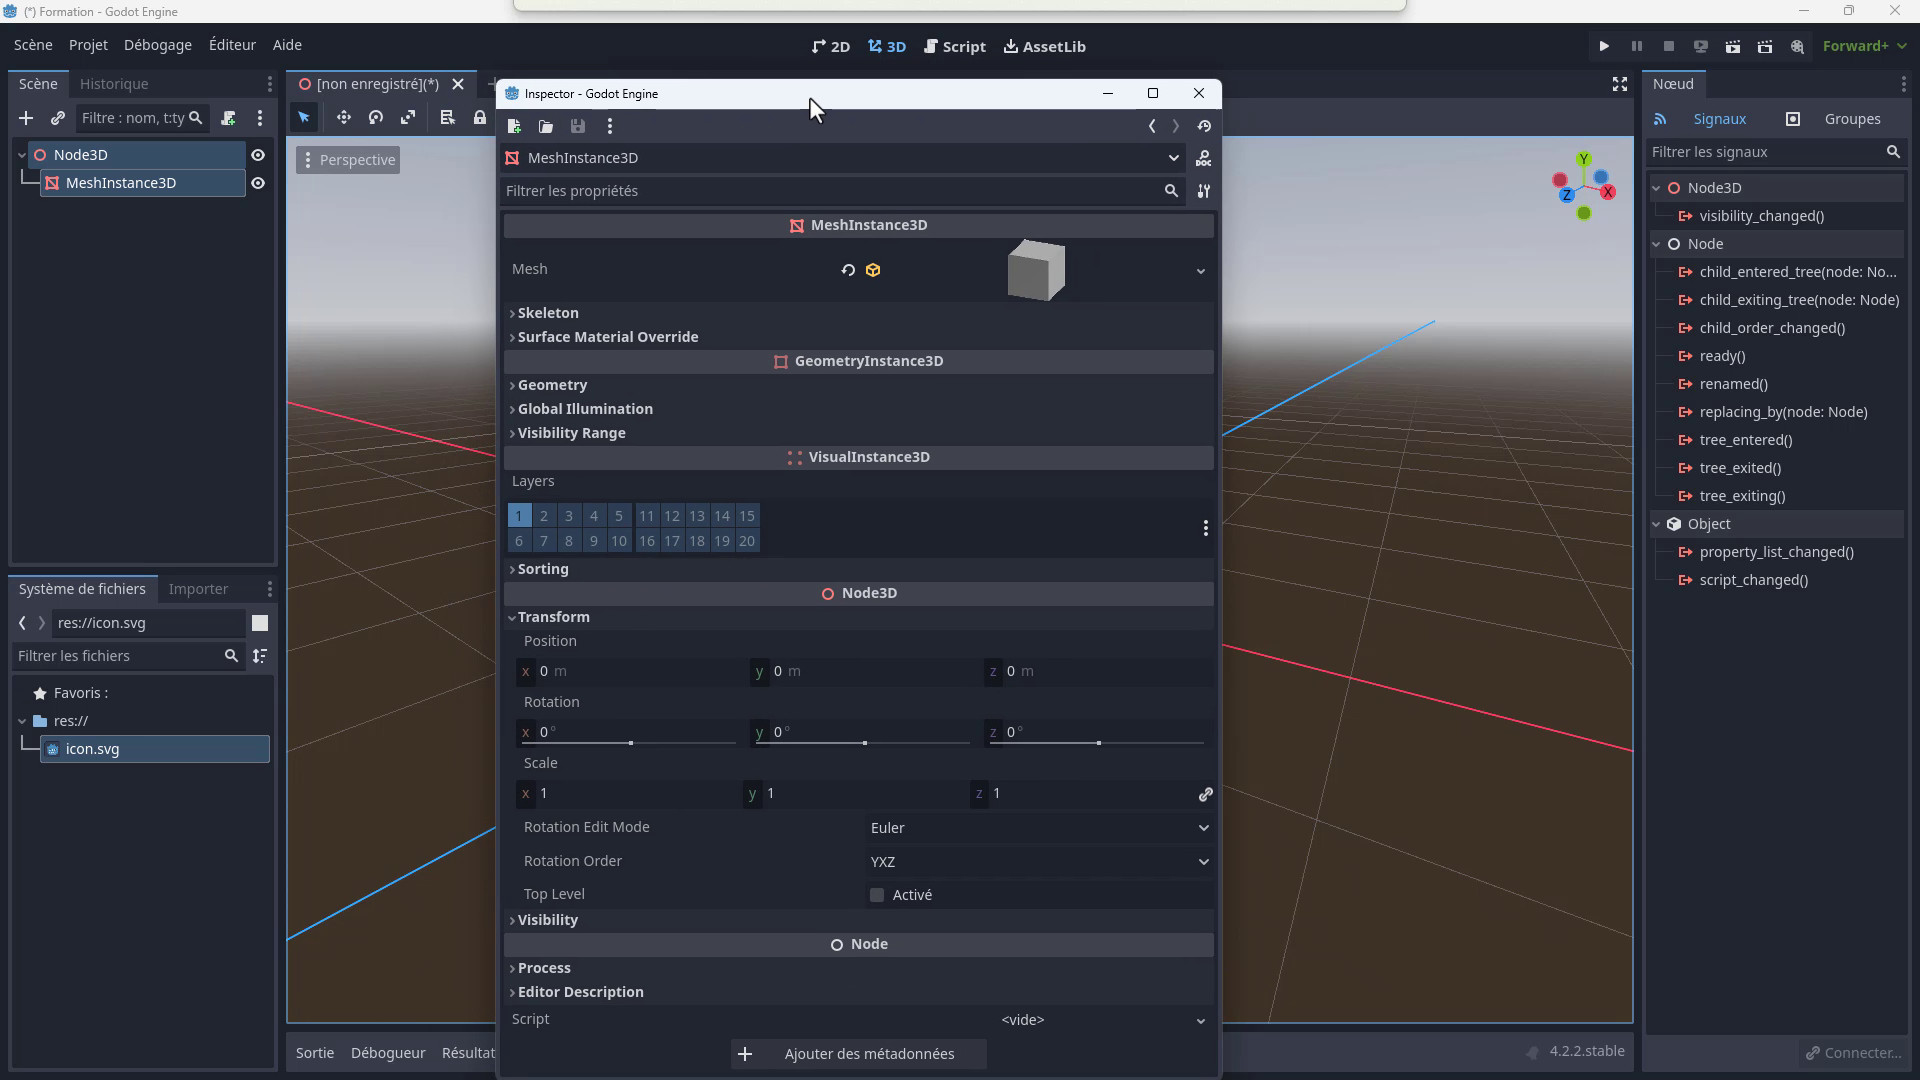This screenshot has height=1080, width=1920.
Task: Adjust the Rotation y slider
Action: [x=864, y=743]
